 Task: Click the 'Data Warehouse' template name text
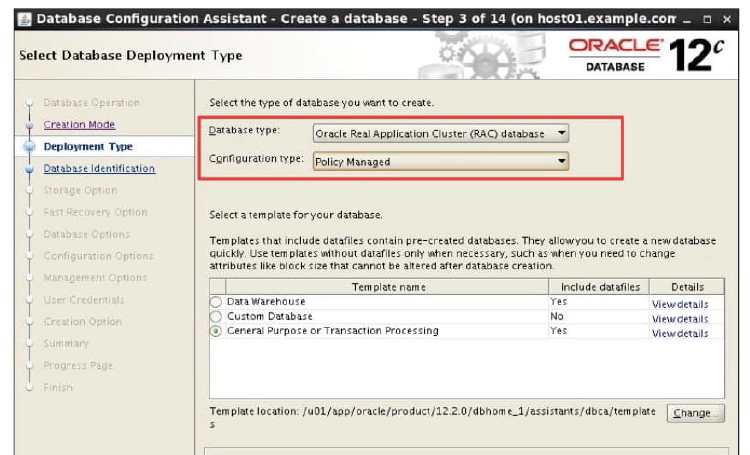tap(266, 302)
